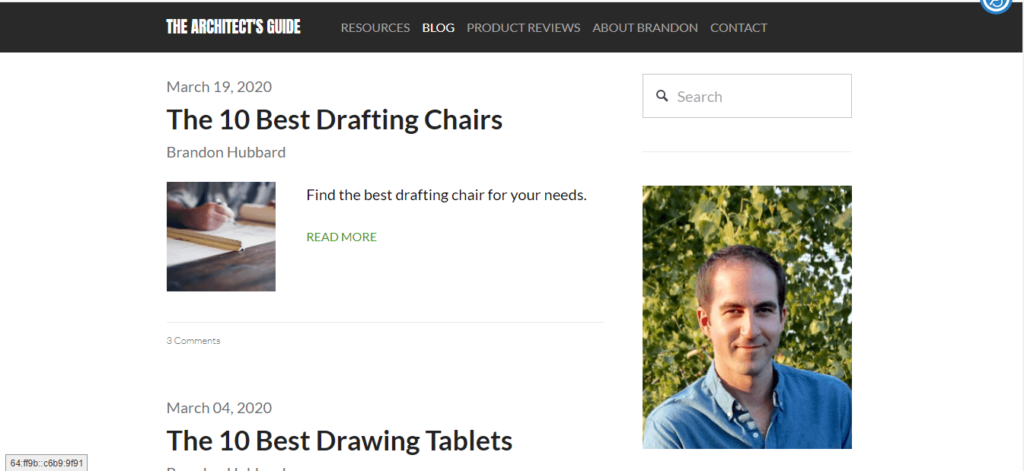
Task: Open Product Reviews in the navigation
Action: [523, 28]
